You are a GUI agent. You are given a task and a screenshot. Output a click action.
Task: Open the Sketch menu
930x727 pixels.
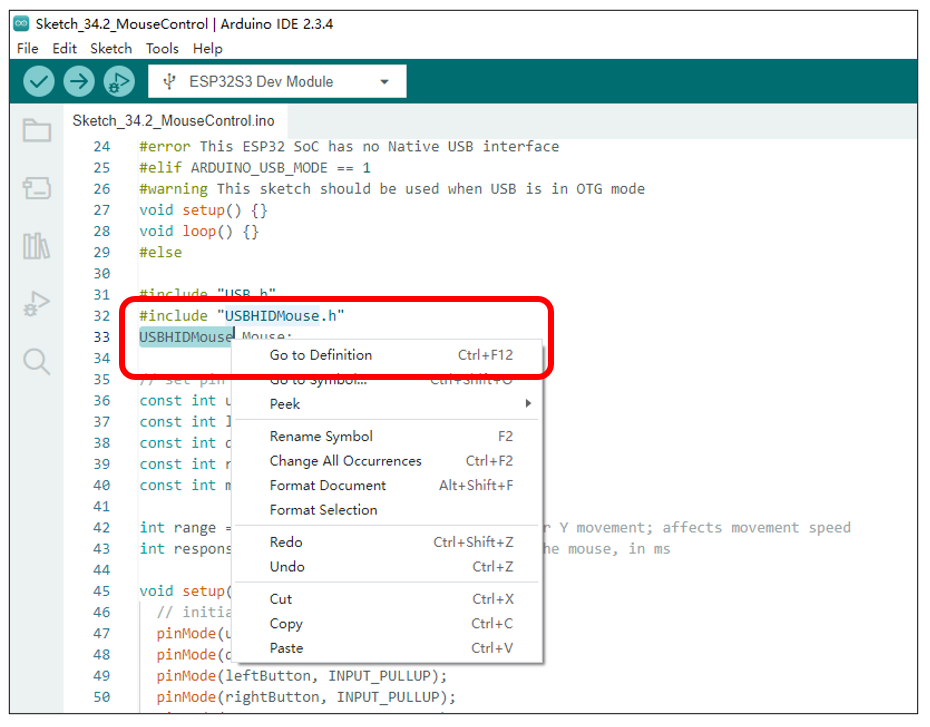click(x=111, y=49)
